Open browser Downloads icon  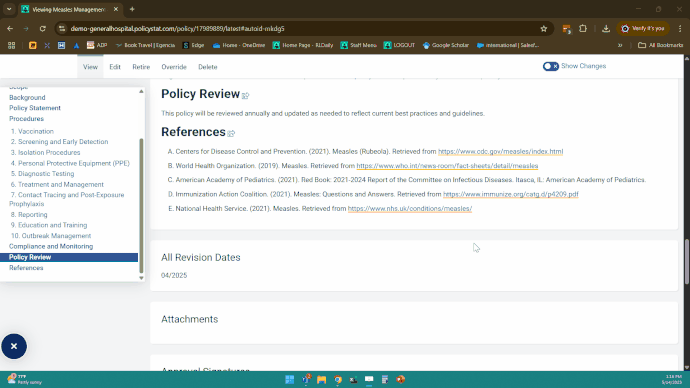click(x=606, y=29)
